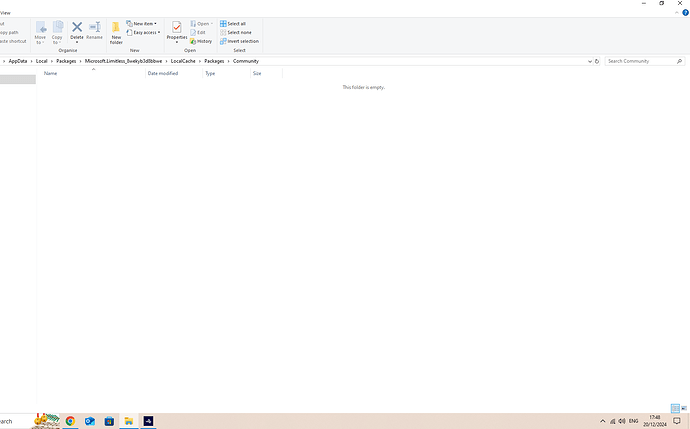This screenshot has width=690, height=429.
Task: Open file History
Action: coord(201,41)
